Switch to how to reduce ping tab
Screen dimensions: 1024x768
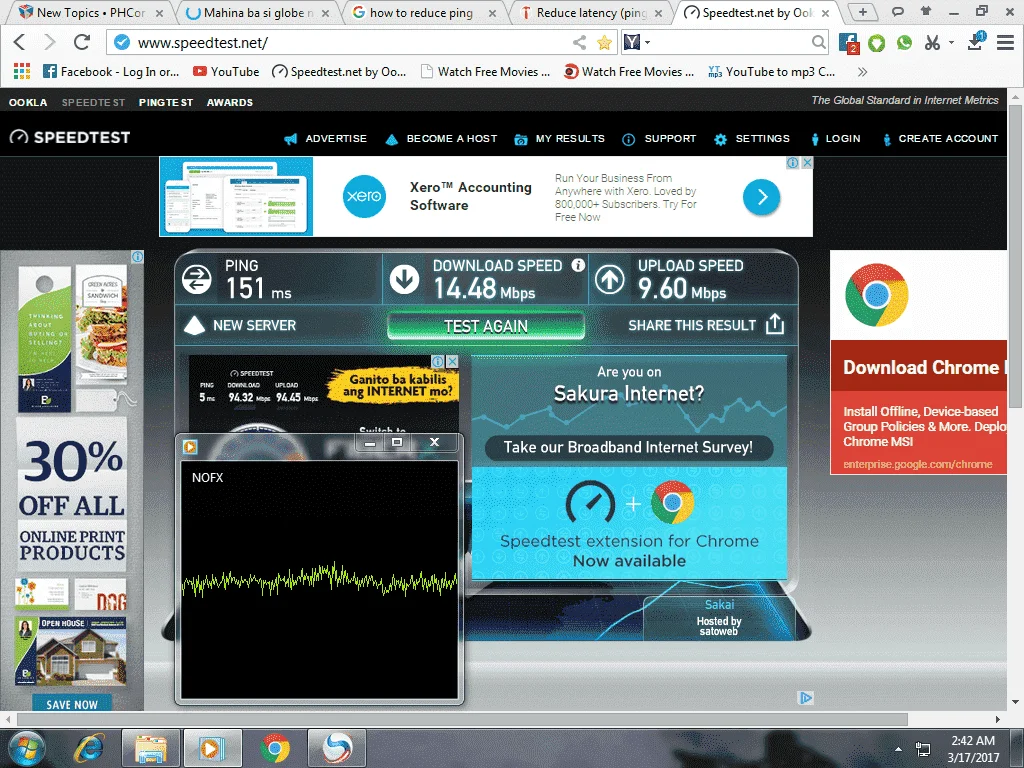tap(424, 12)
